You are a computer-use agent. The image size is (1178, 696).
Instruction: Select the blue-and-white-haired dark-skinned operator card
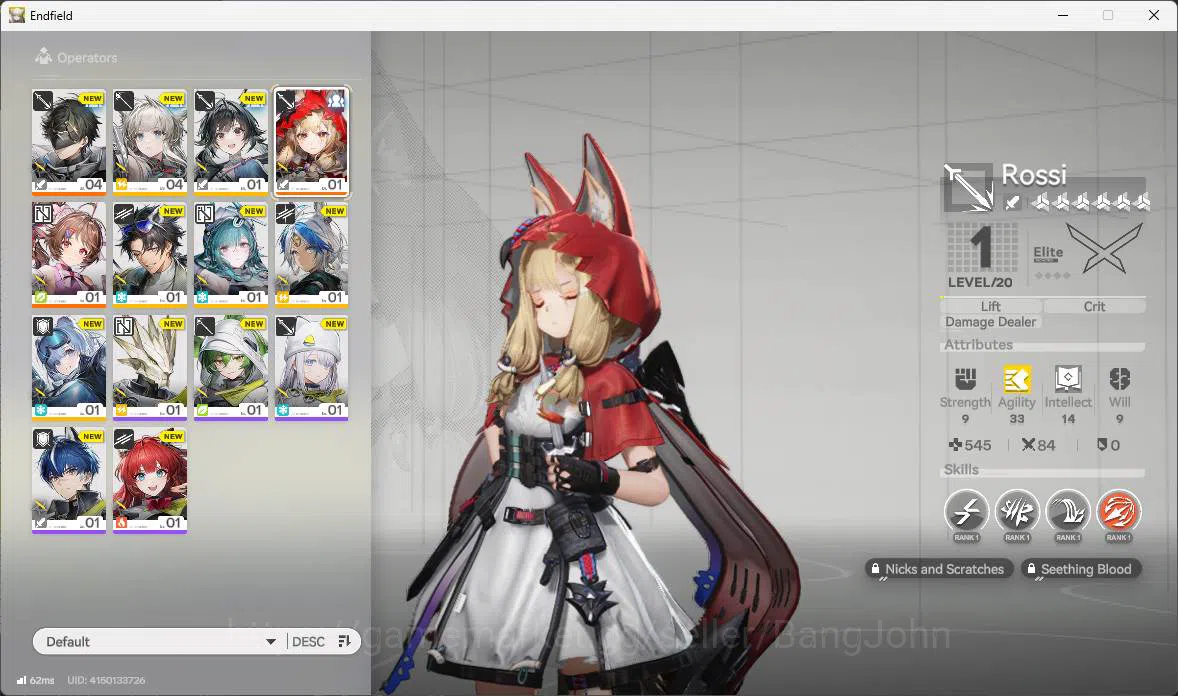pyautogui.click(x=312, y=255)
